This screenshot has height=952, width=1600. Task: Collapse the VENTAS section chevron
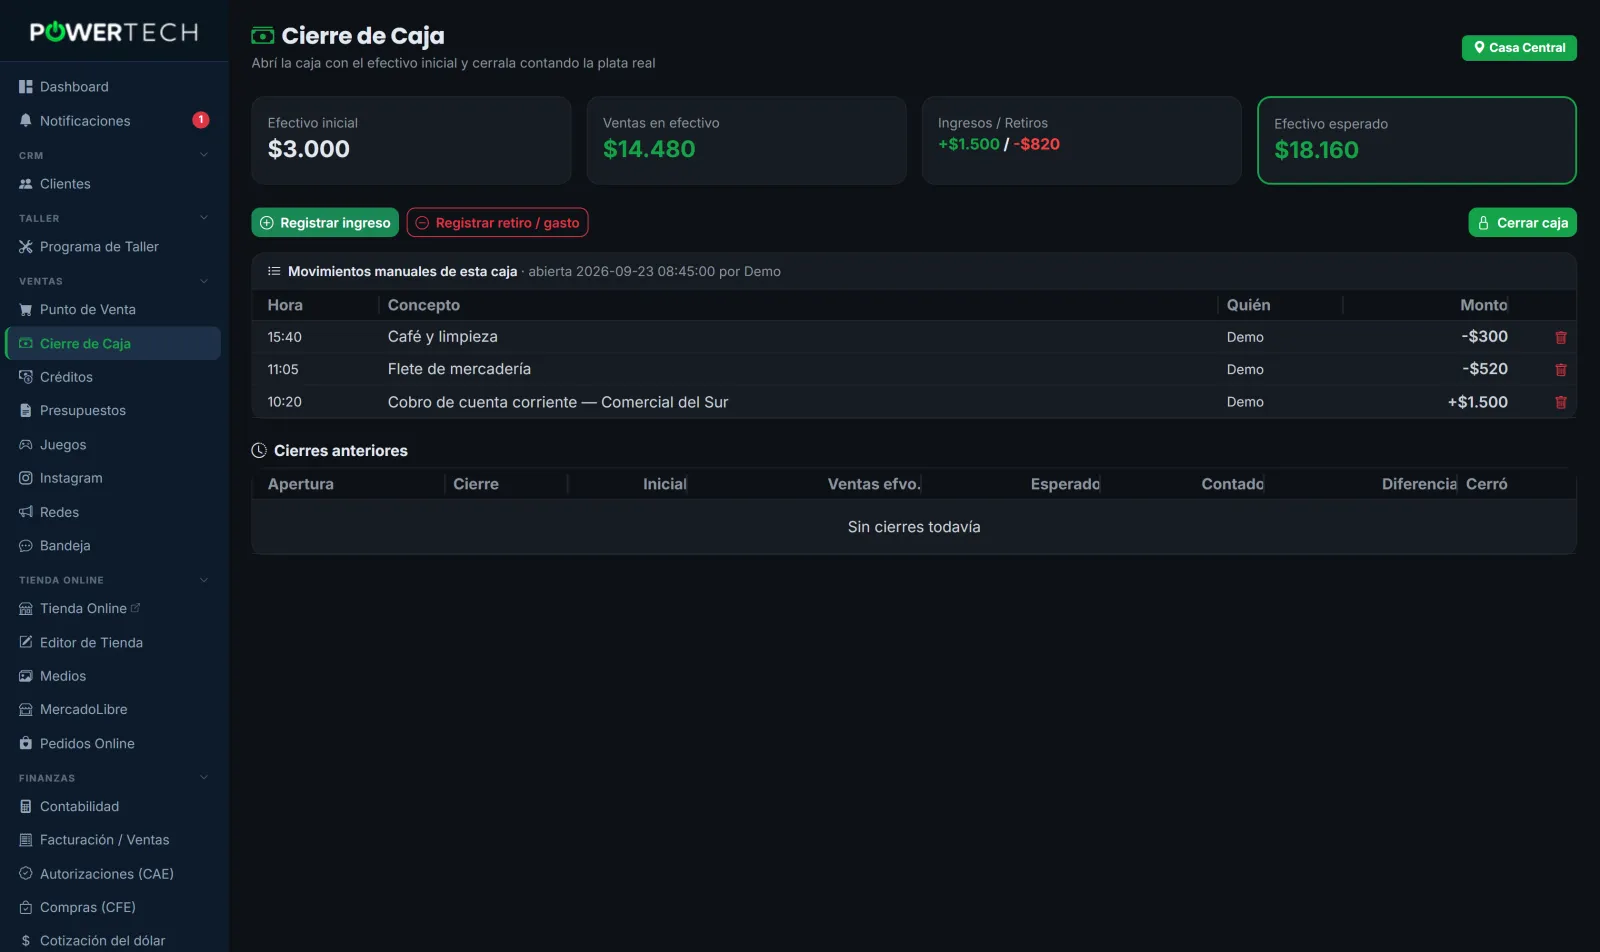204,281
